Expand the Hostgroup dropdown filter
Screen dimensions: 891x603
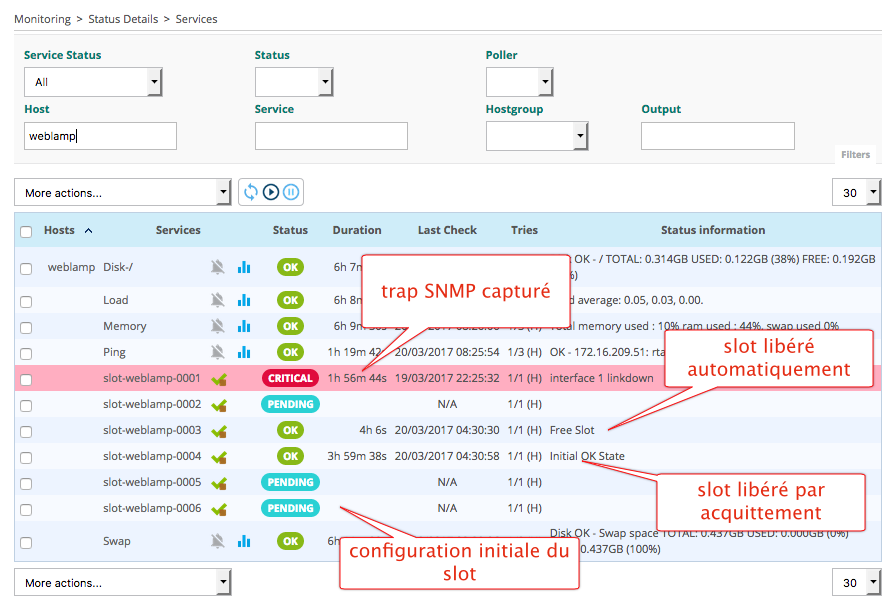pyautogui.click(x=537, y=136)
